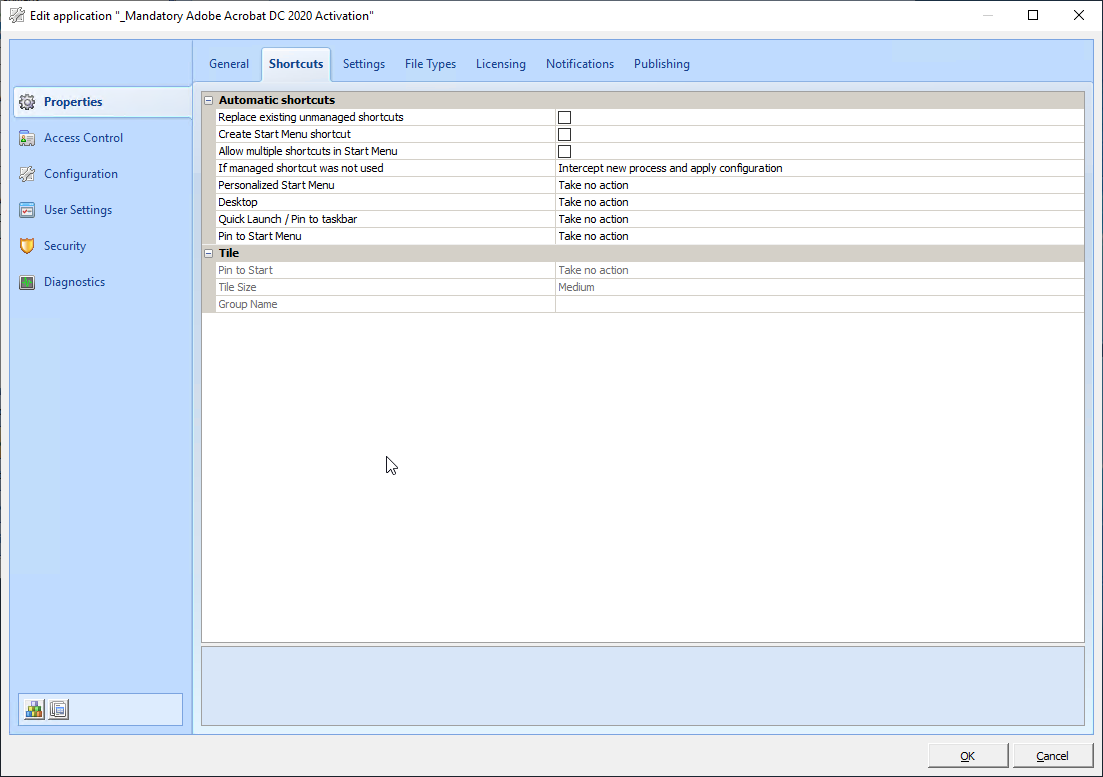Click the Security shield icon

(x=27, y=246)
